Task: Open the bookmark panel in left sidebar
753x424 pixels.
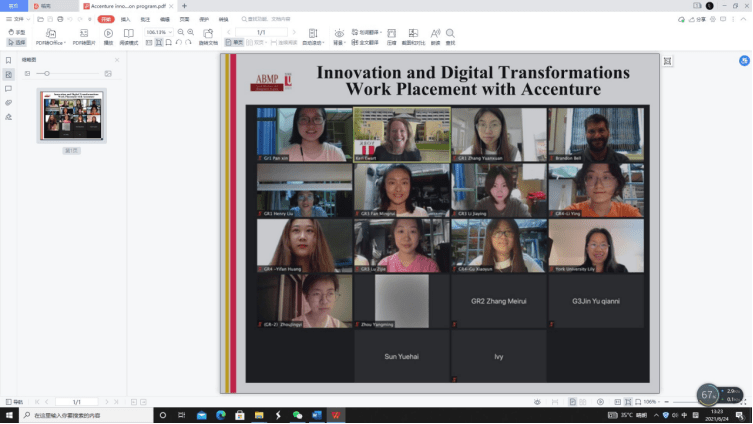Action: tap(8, 60)
